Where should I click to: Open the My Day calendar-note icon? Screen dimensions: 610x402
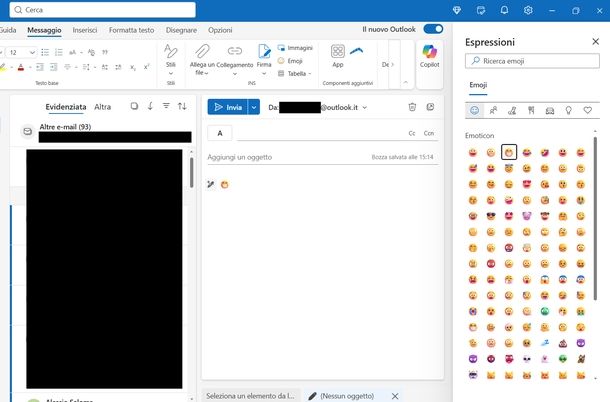(x=481, y=10)
